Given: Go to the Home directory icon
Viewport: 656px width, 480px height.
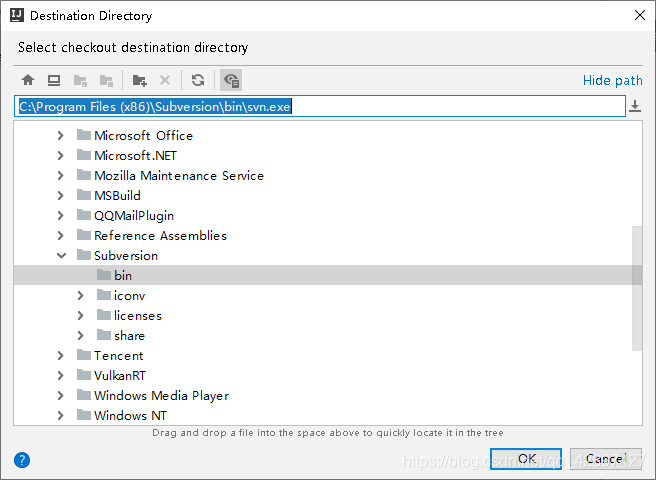Looking at the screenshot, I should pos(28,80).
